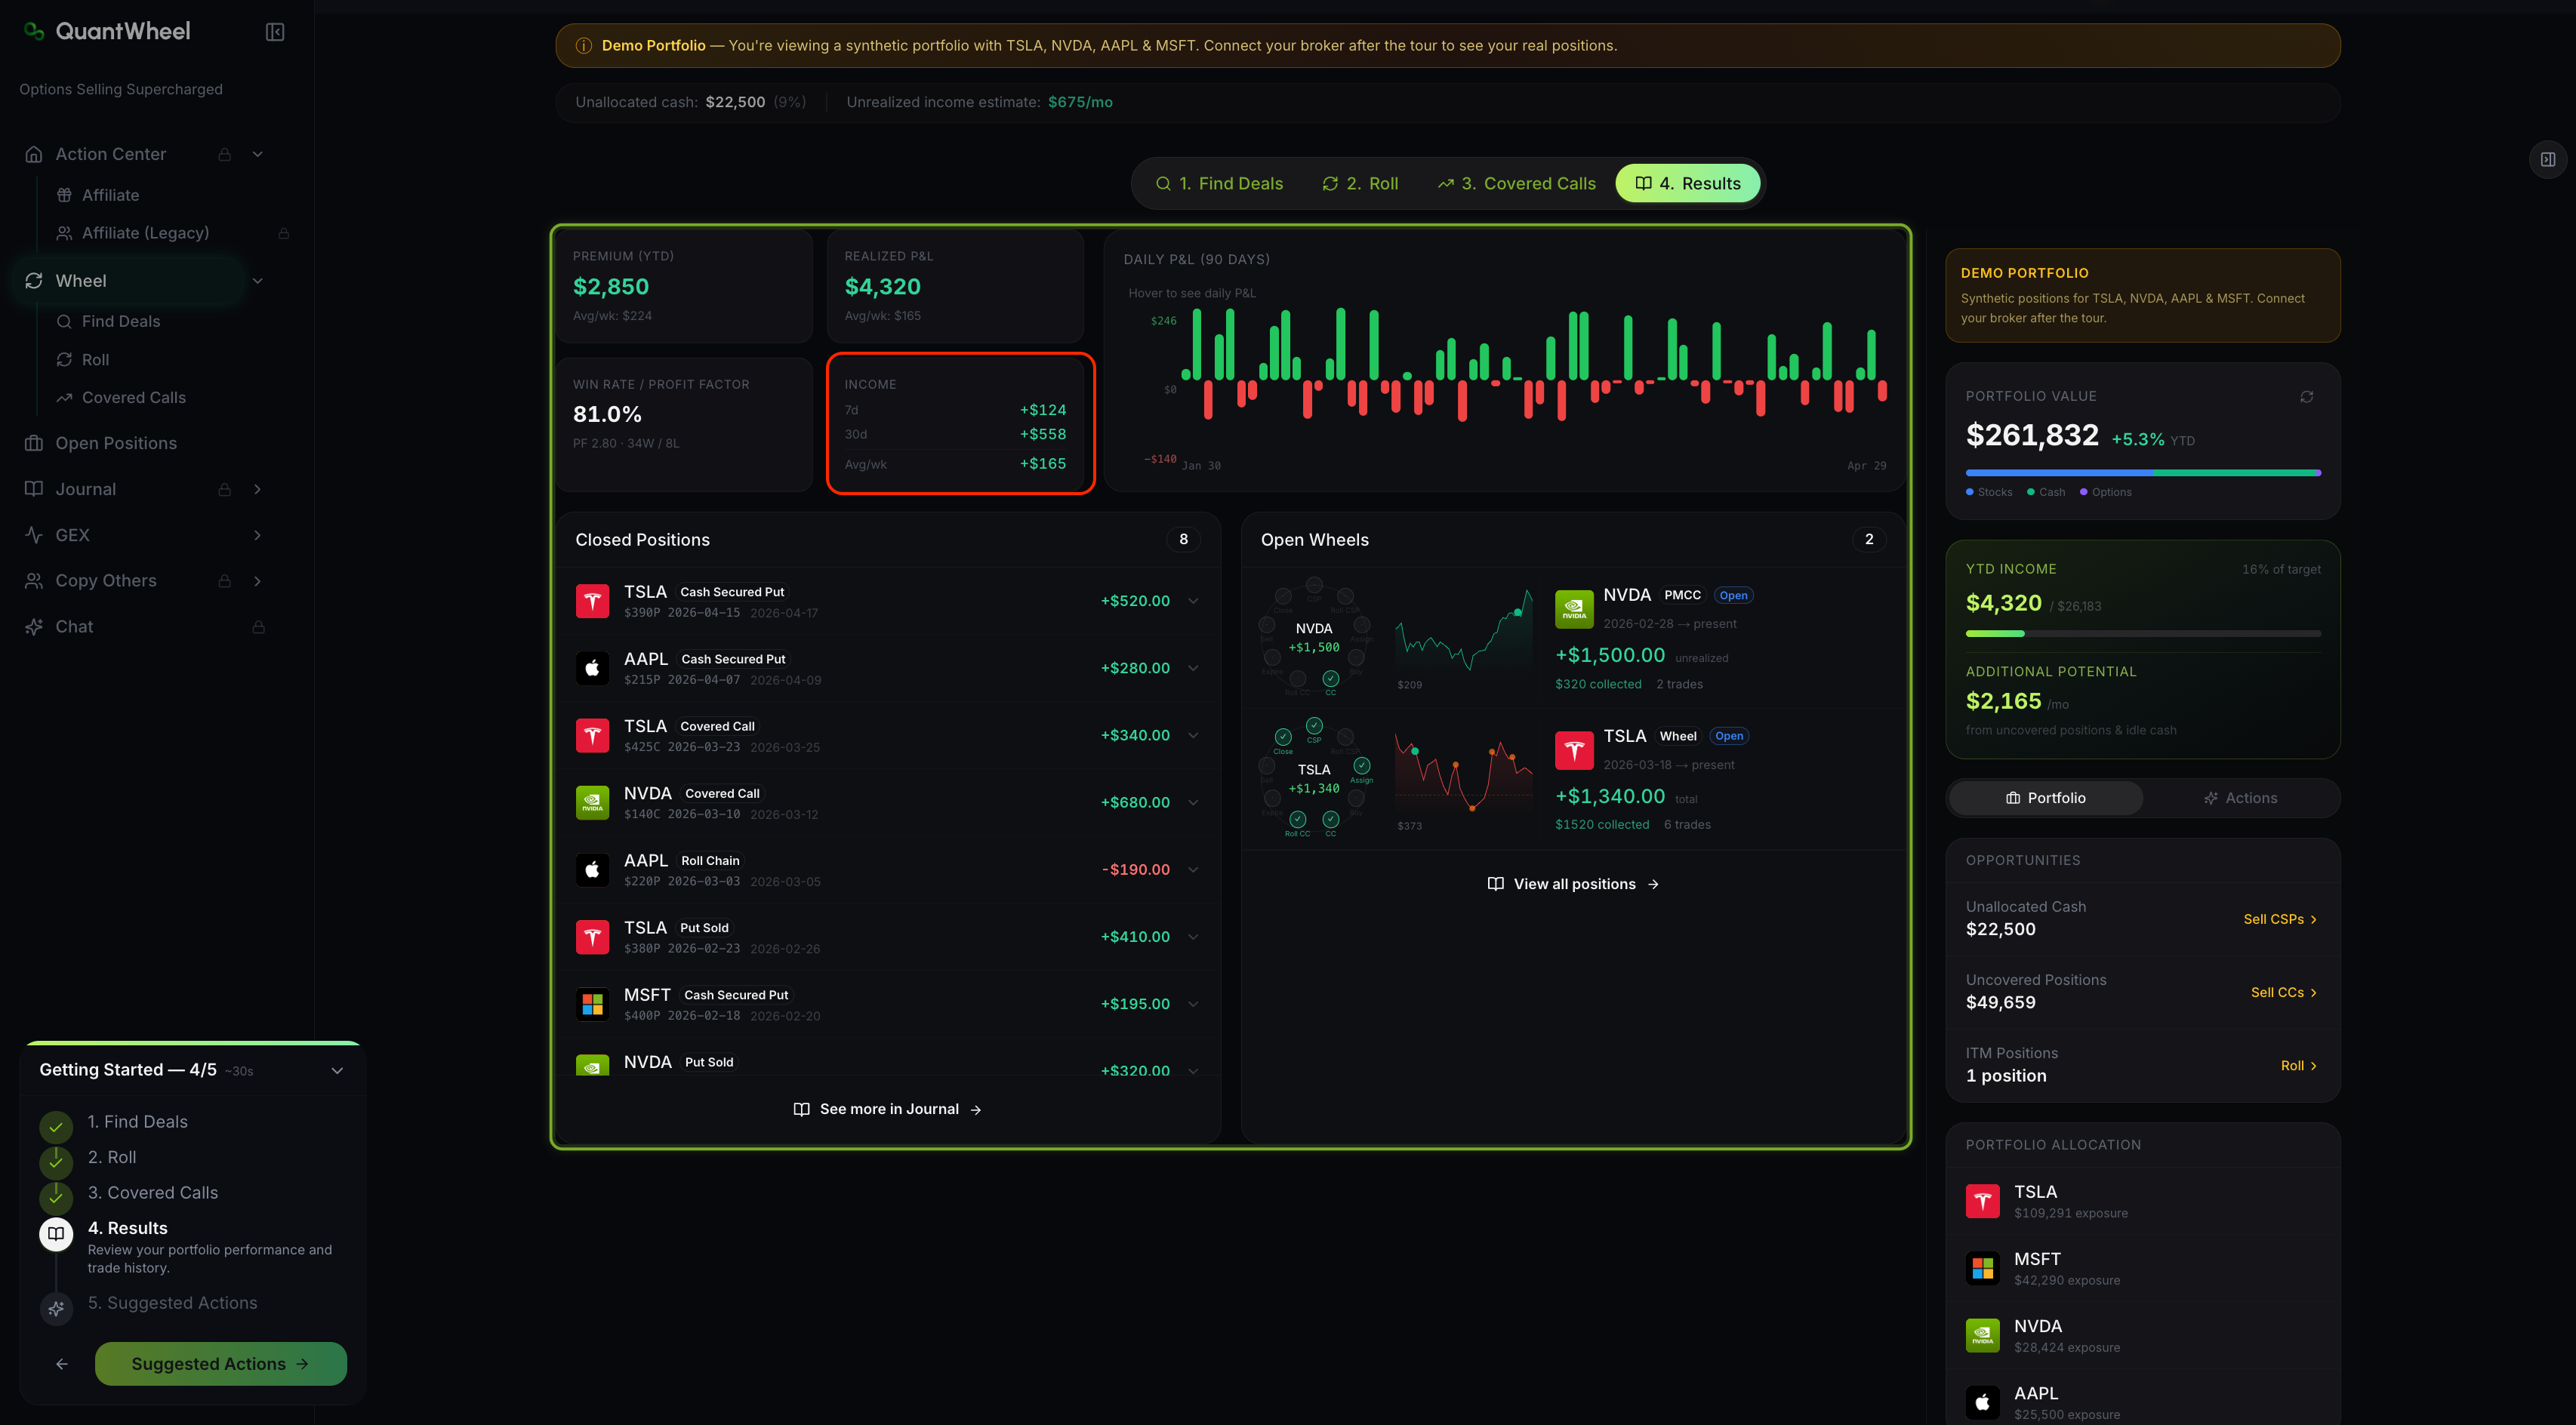The height and width of the screenshot is (1425, 2576).
Task: Collapse the Wheel section chevron
Action: [258, 281]
